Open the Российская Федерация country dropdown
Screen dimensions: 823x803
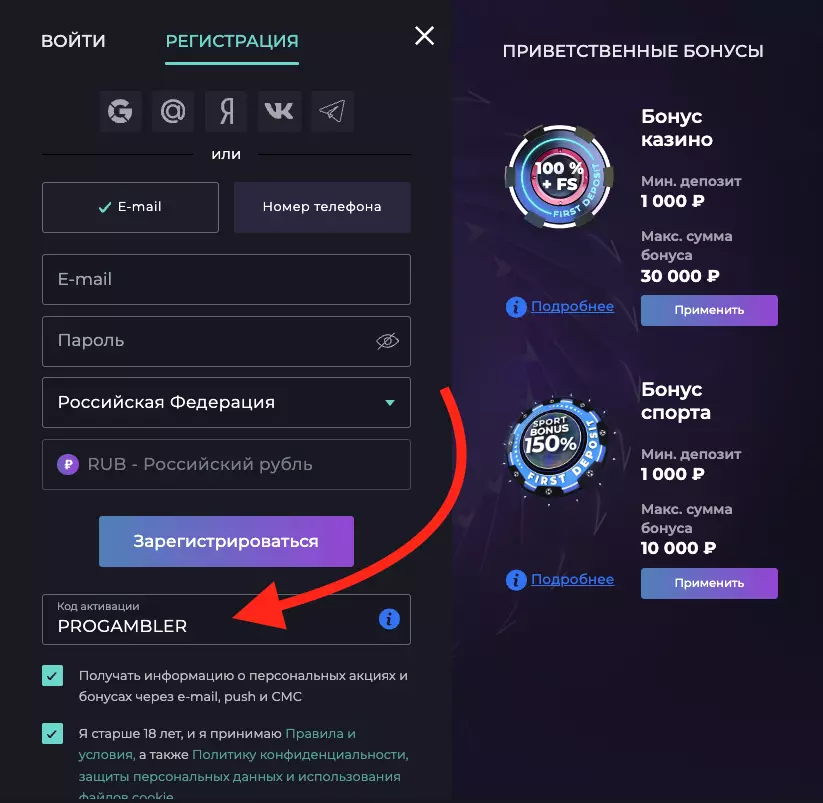point(226,402)
